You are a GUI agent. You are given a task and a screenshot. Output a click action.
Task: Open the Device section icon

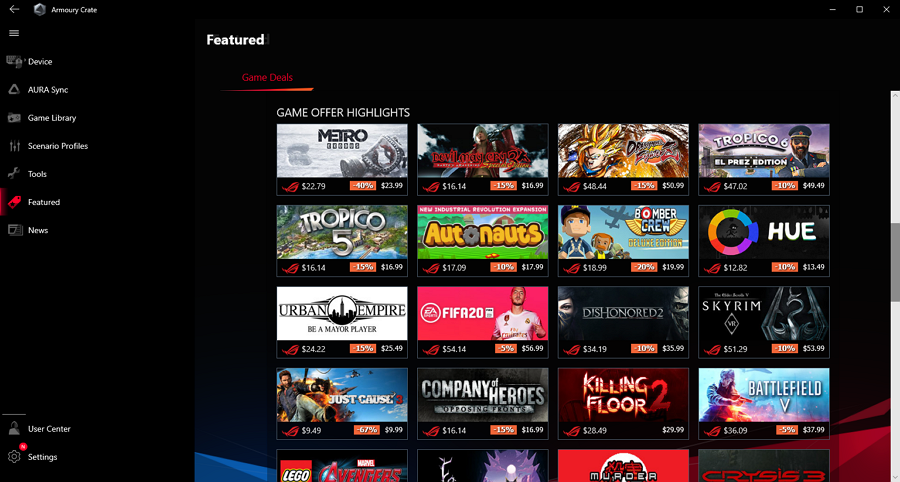(x=14, y=61)
